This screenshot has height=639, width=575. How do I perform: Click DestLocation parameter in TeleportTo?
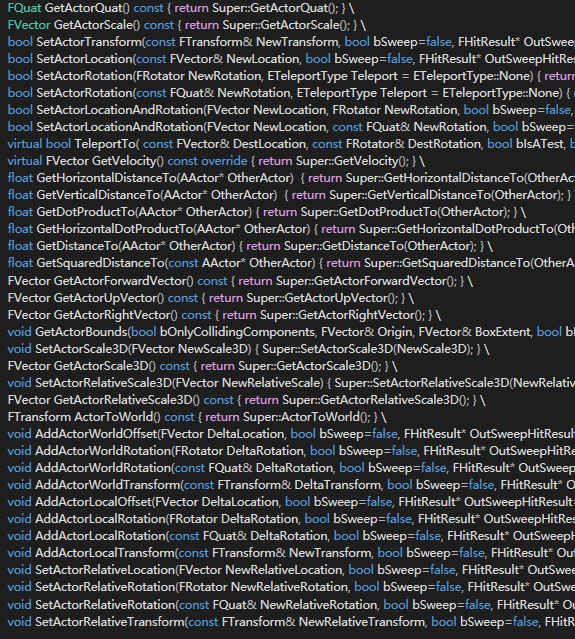tap(269, 144)
